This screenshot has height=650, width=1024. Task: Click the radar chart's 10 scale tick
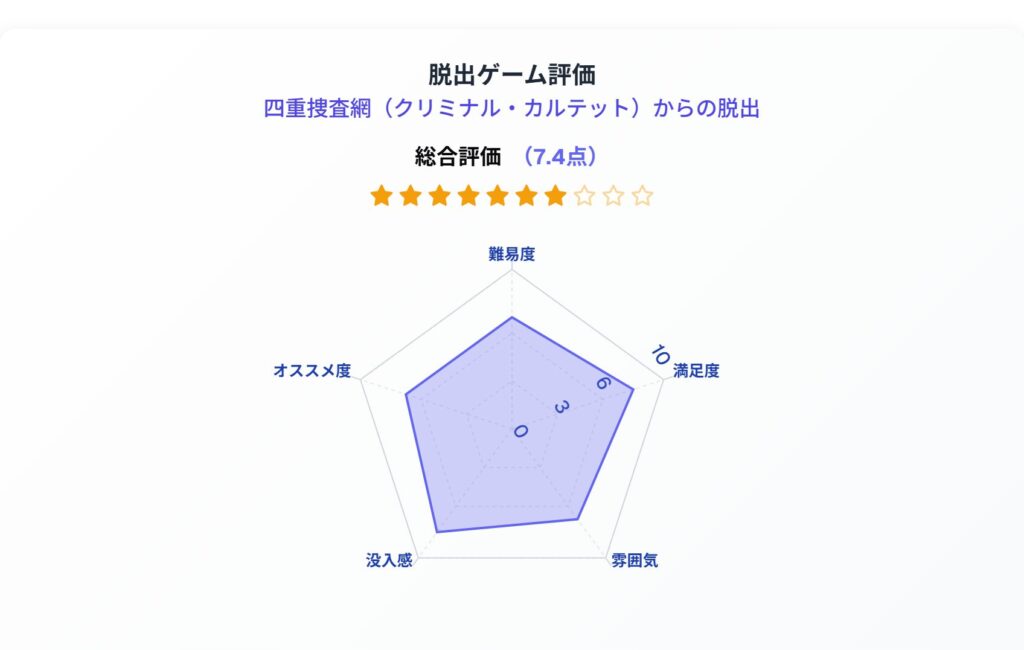pos(658,355)
